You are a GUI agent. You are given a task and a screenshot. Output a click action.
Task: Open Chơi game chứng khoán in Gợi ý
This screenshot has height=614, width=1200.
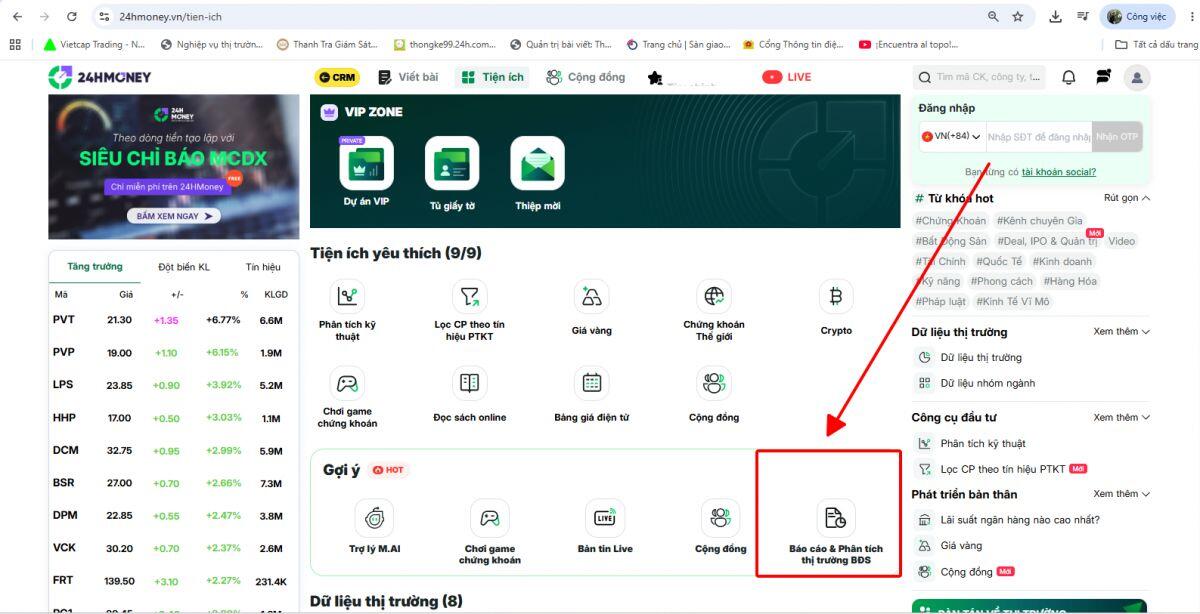(x=490, y=518)
